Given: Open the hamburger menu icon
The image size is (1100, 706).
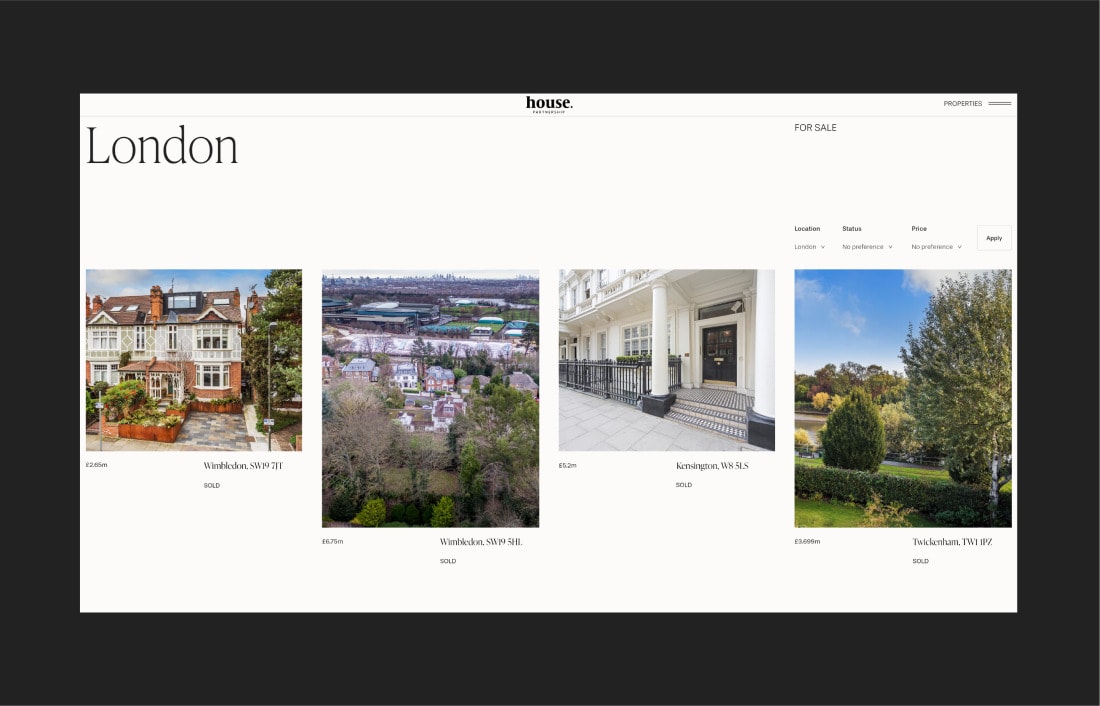Looking at the screenshot, I should coord(999,103).
